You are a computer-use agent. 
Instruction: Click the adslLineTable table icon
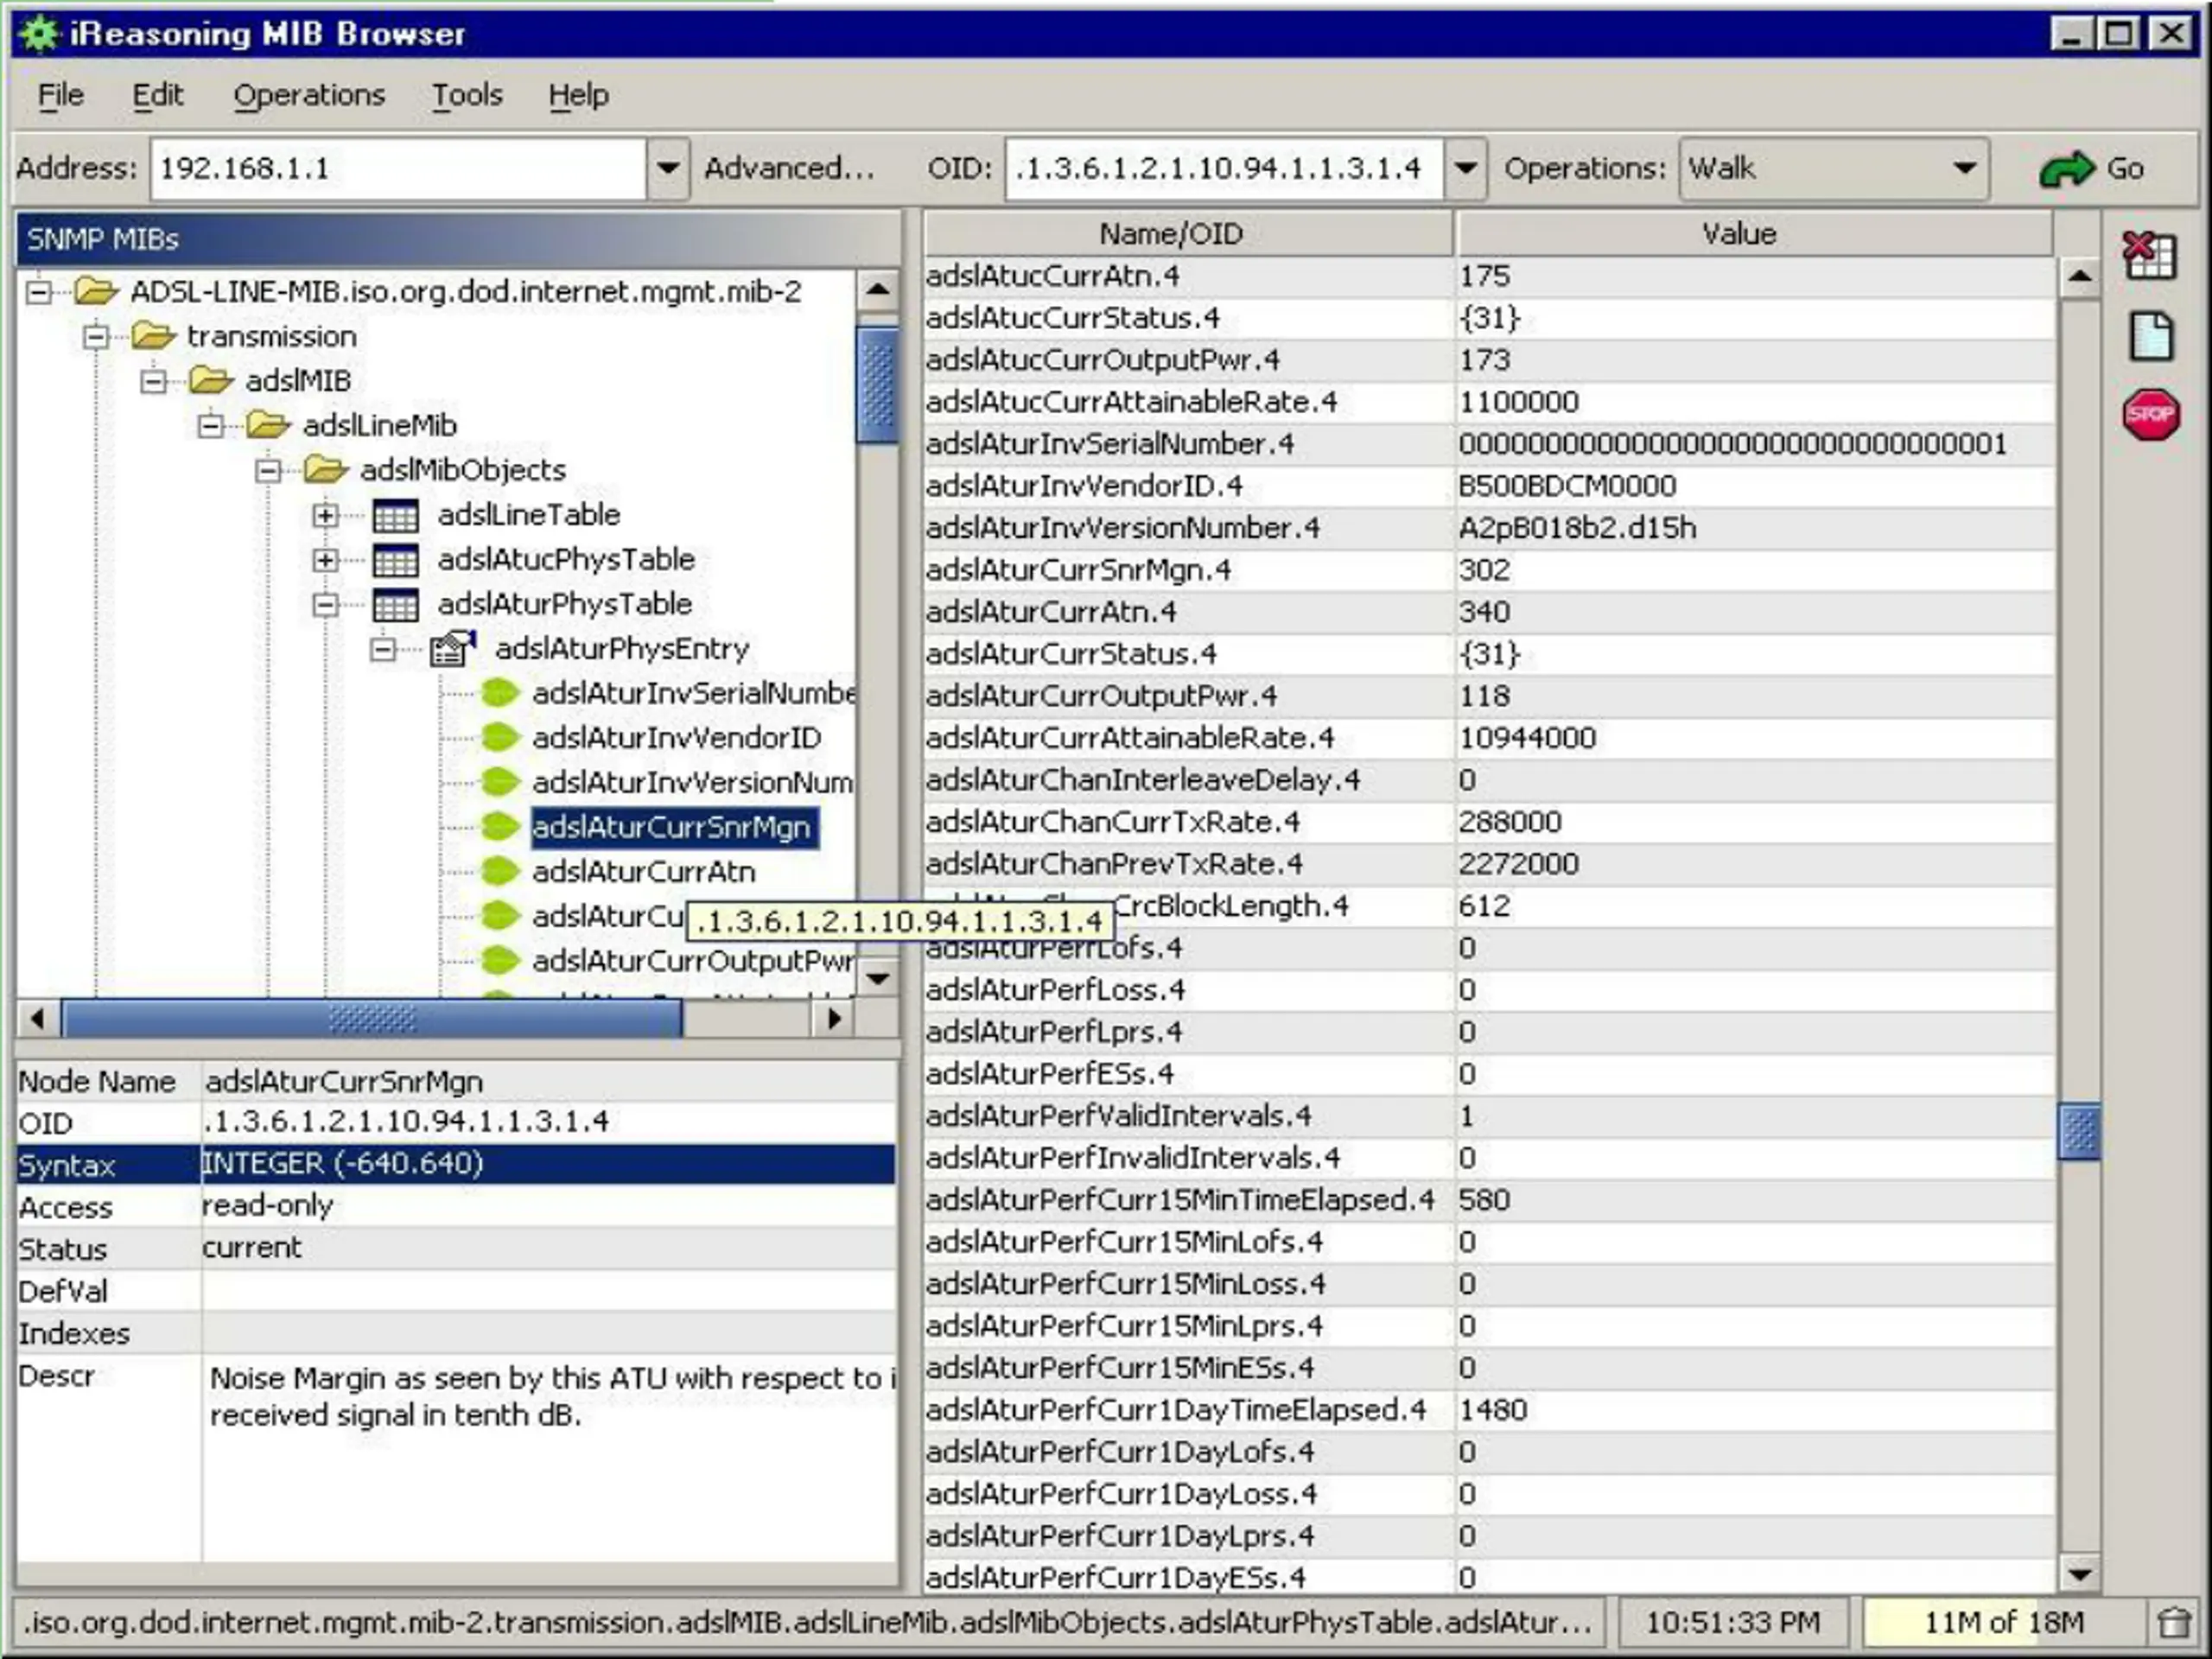(x=395, y=516)
